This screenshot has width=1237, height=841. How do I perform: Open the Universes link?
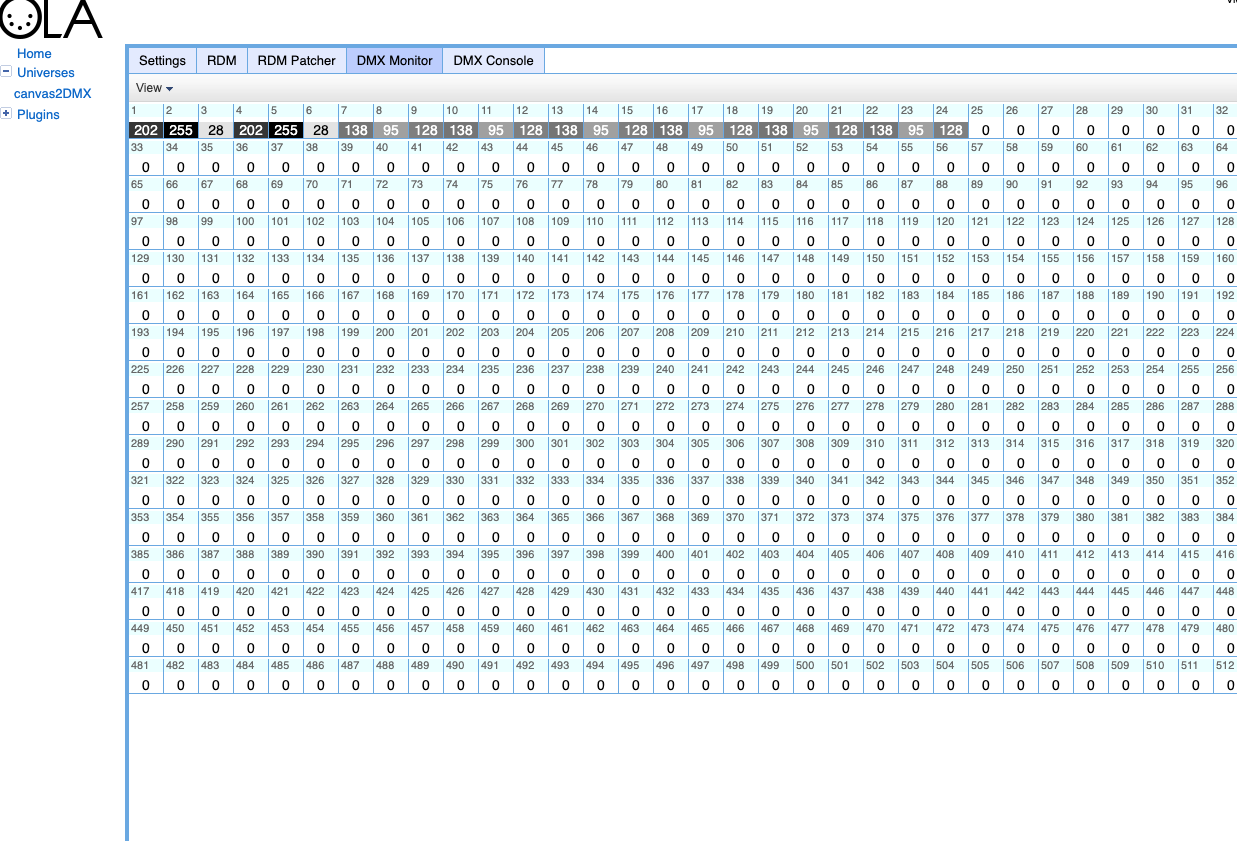pos(46,72)
